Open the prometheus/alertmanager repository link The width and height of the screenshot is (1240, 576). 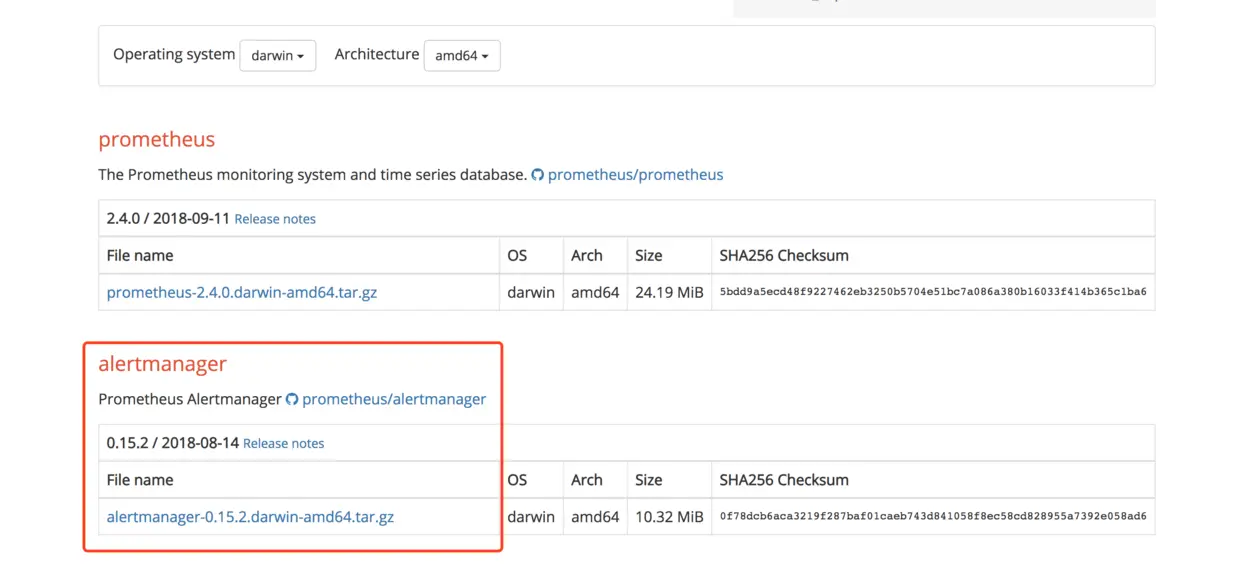394,399
